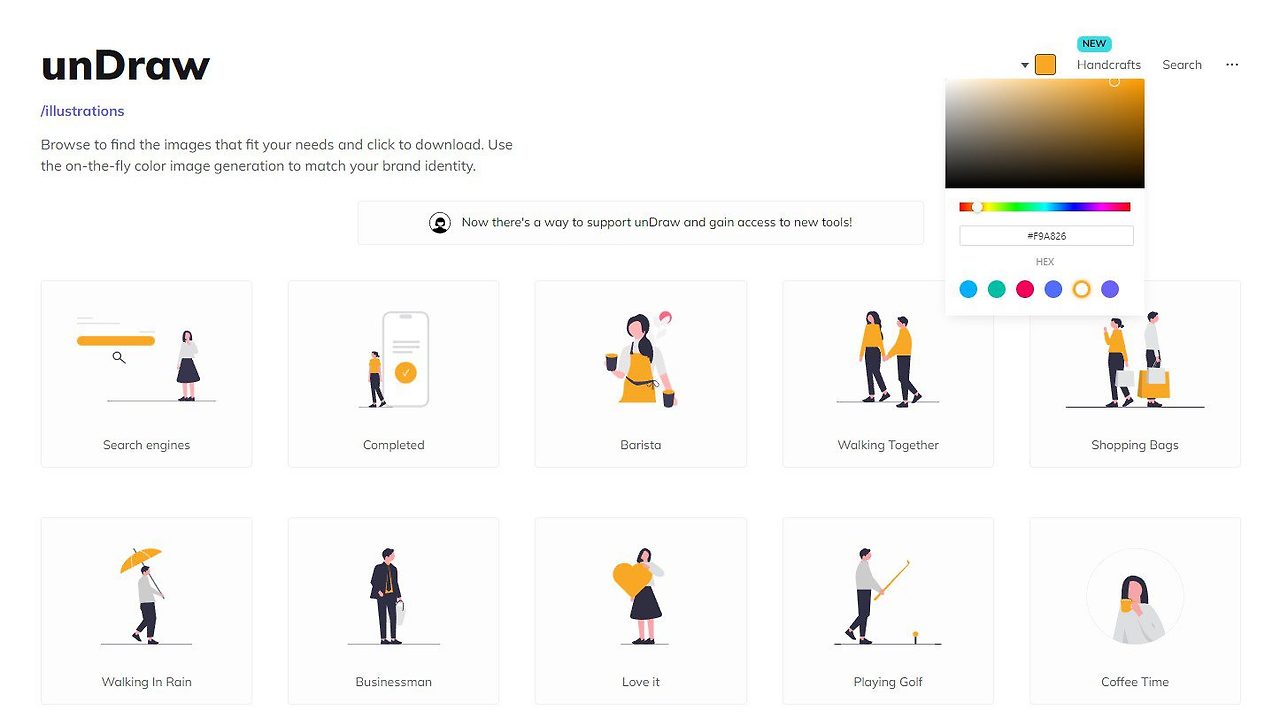The height and width of the screenshot is (718, 1280).
Task: Open the Shopping Bags illustration
Action: point(1135,374)
